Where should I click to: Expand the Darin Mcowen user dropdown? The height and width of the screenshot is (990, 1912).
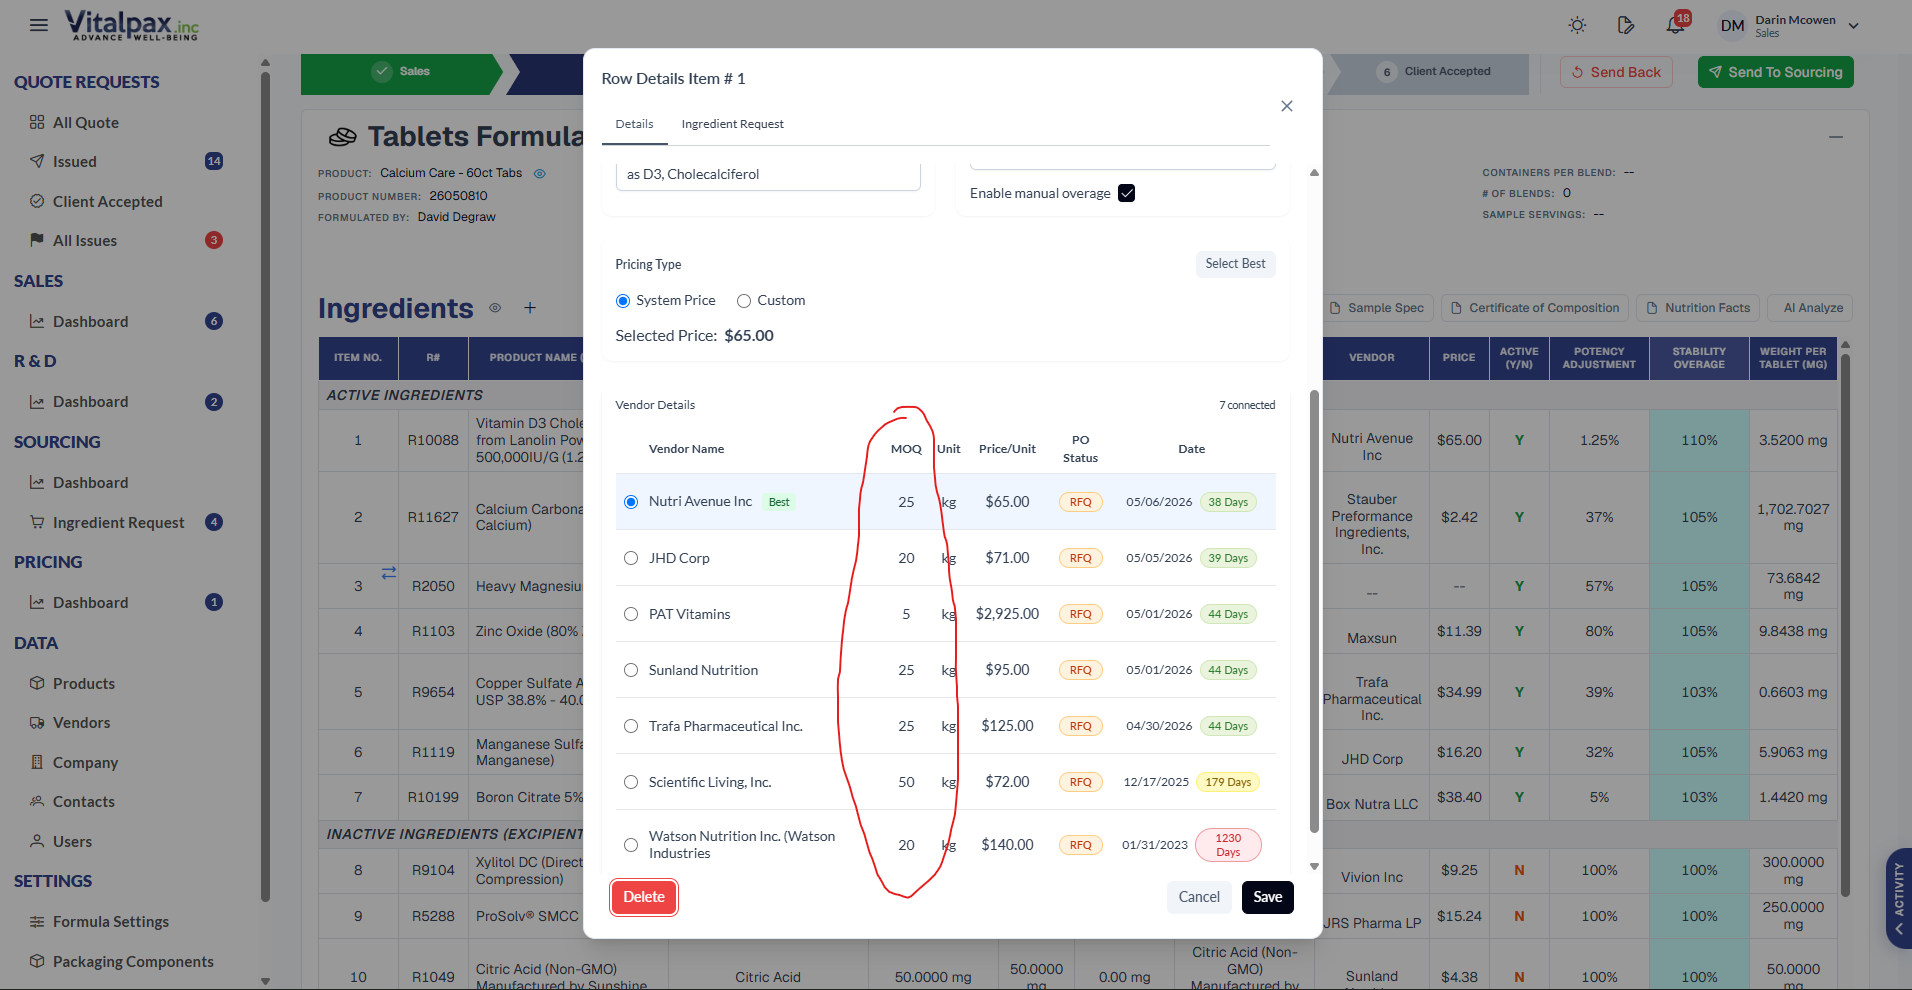[x=1853, y=26]
